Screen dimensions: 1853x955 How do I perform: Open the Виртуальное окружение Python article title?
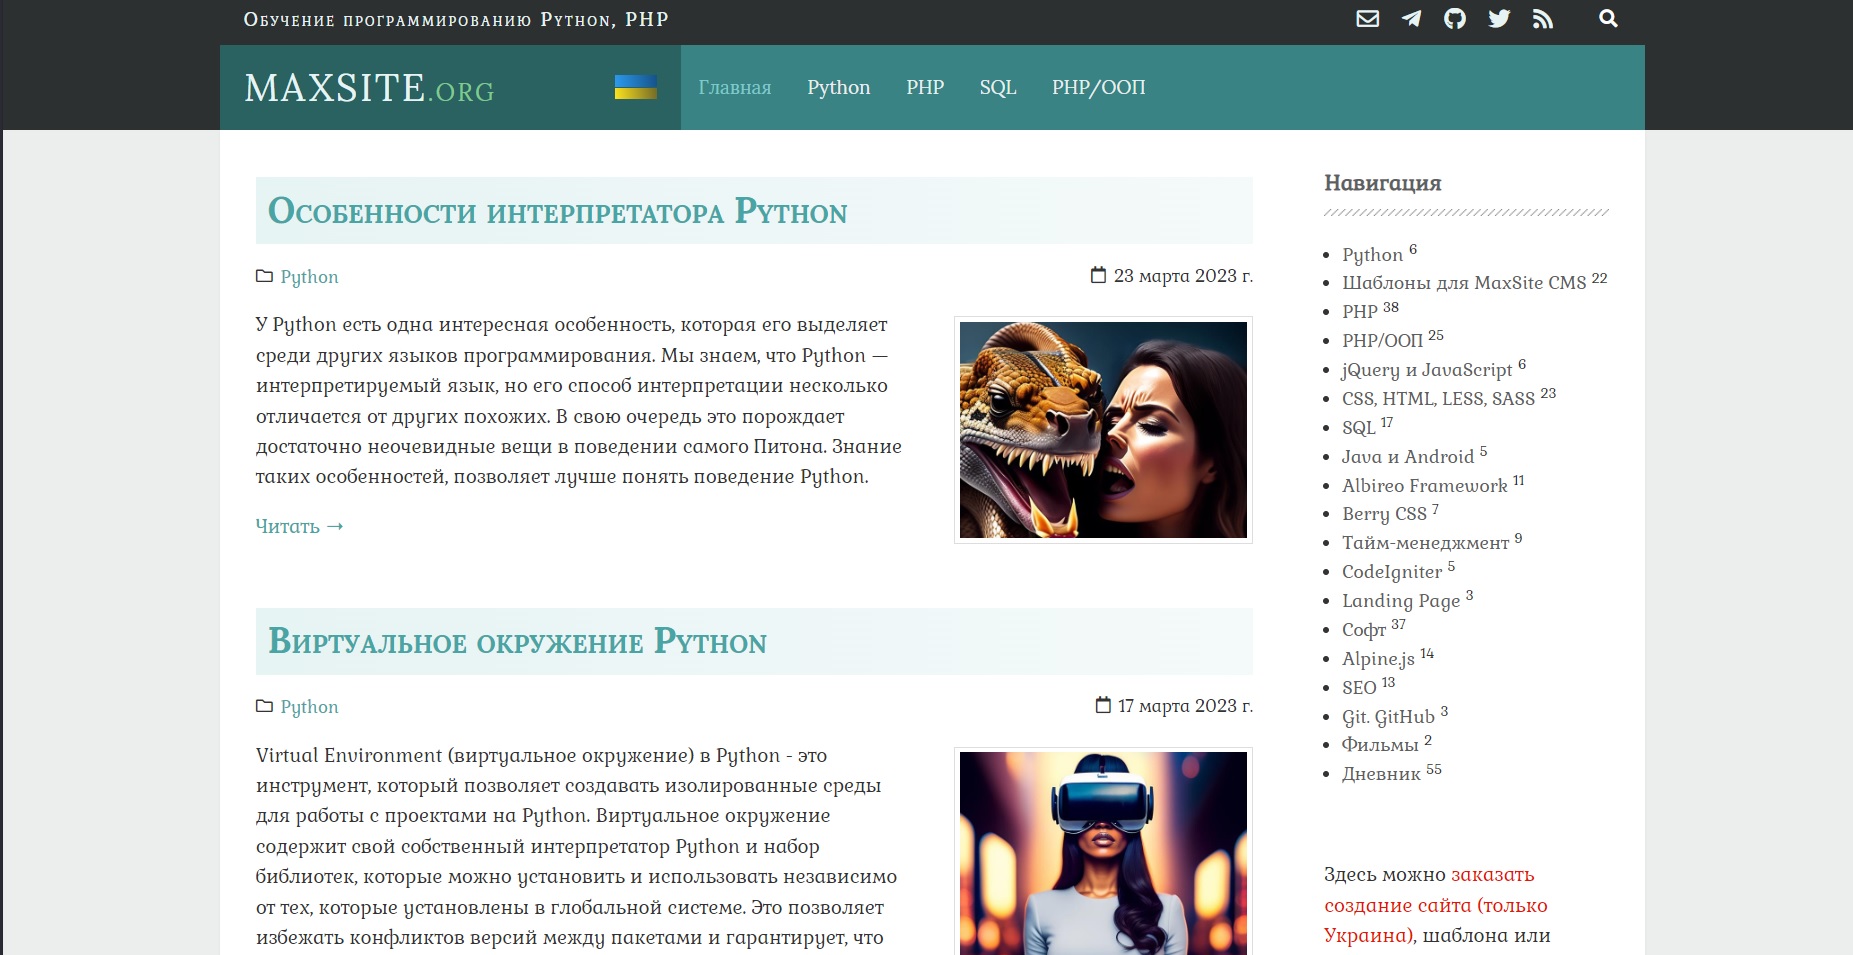pos(517,642)
